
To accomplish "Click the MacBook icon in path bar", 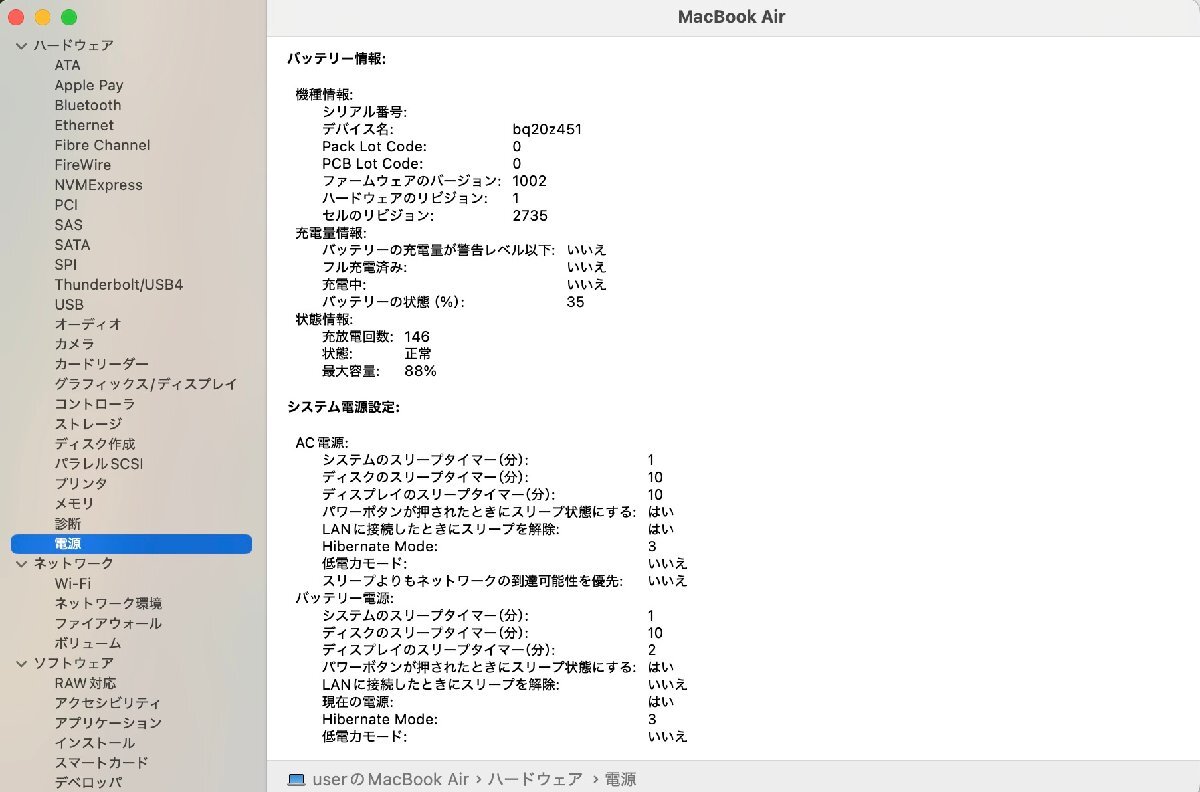I will click(296, 779).
